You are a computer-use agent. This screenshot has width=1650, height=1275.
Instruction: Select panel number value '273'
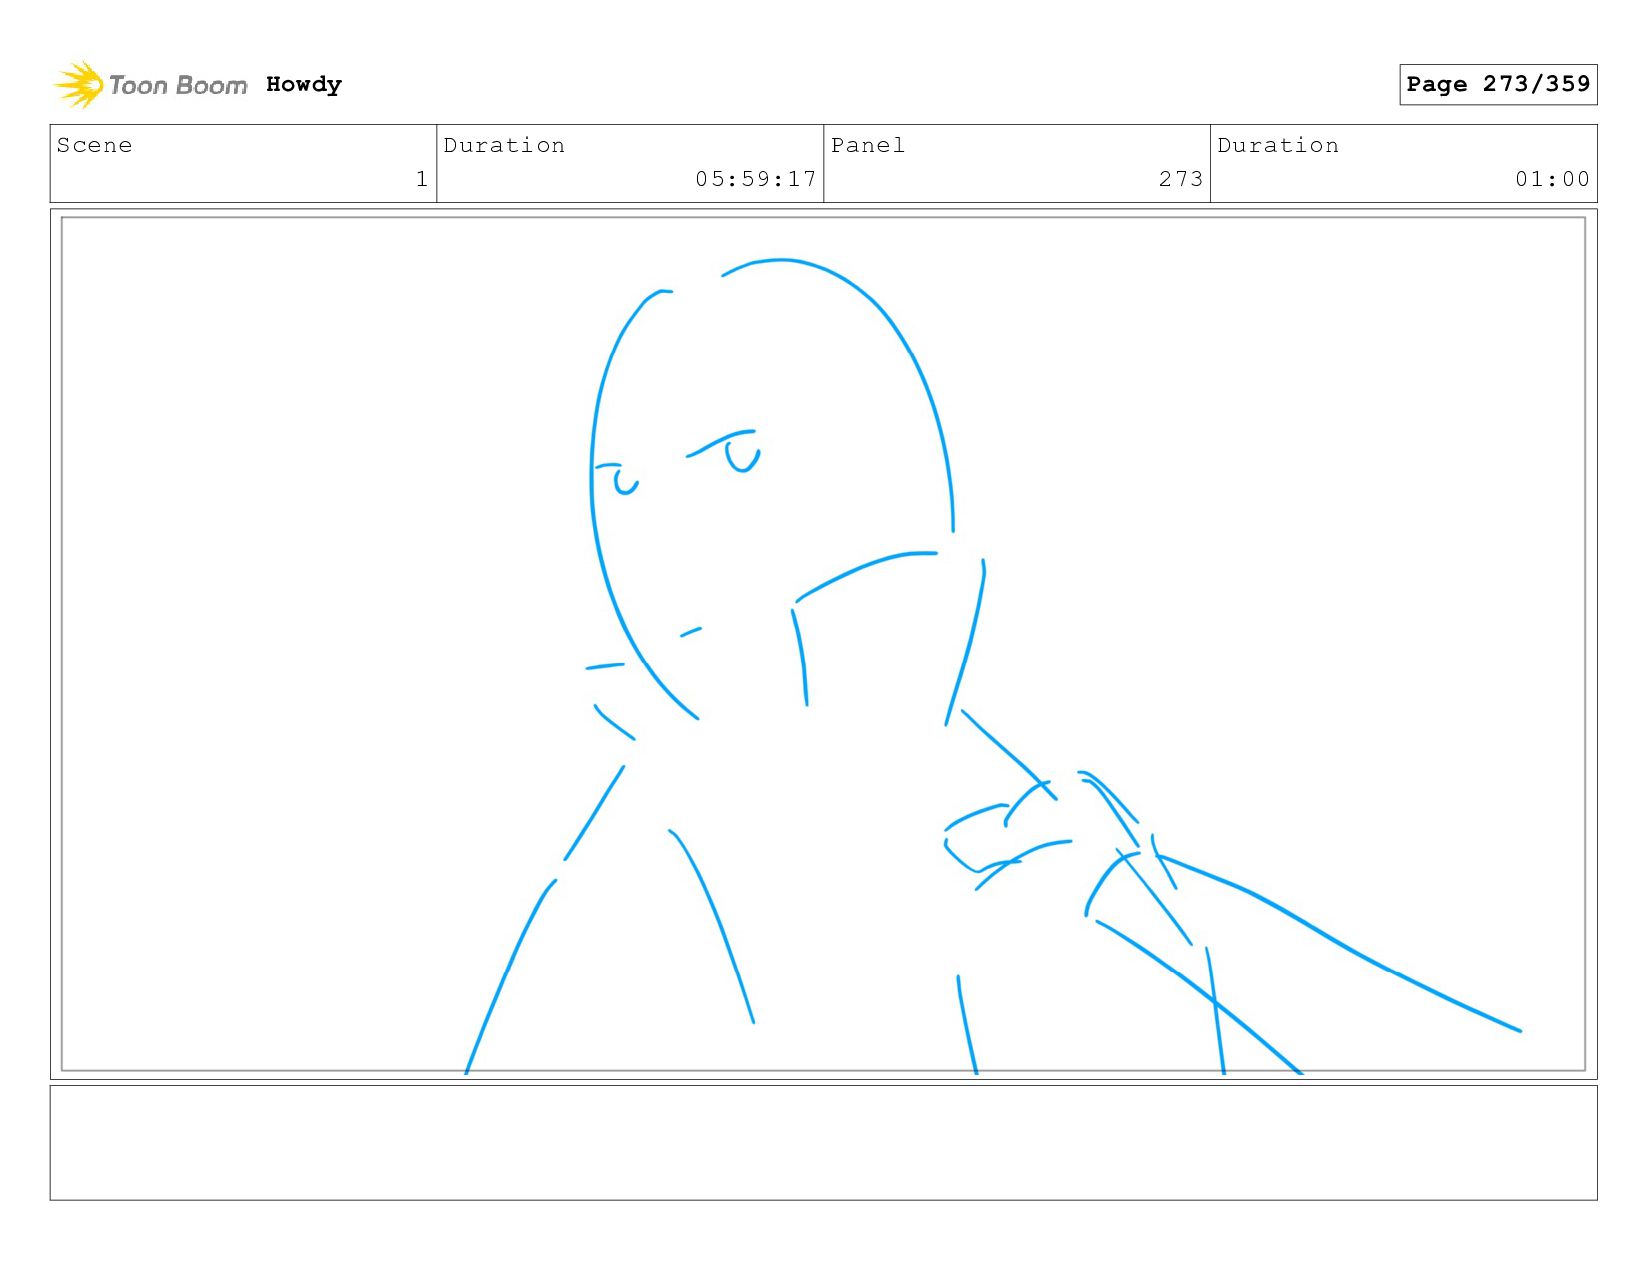(1181, 179)
